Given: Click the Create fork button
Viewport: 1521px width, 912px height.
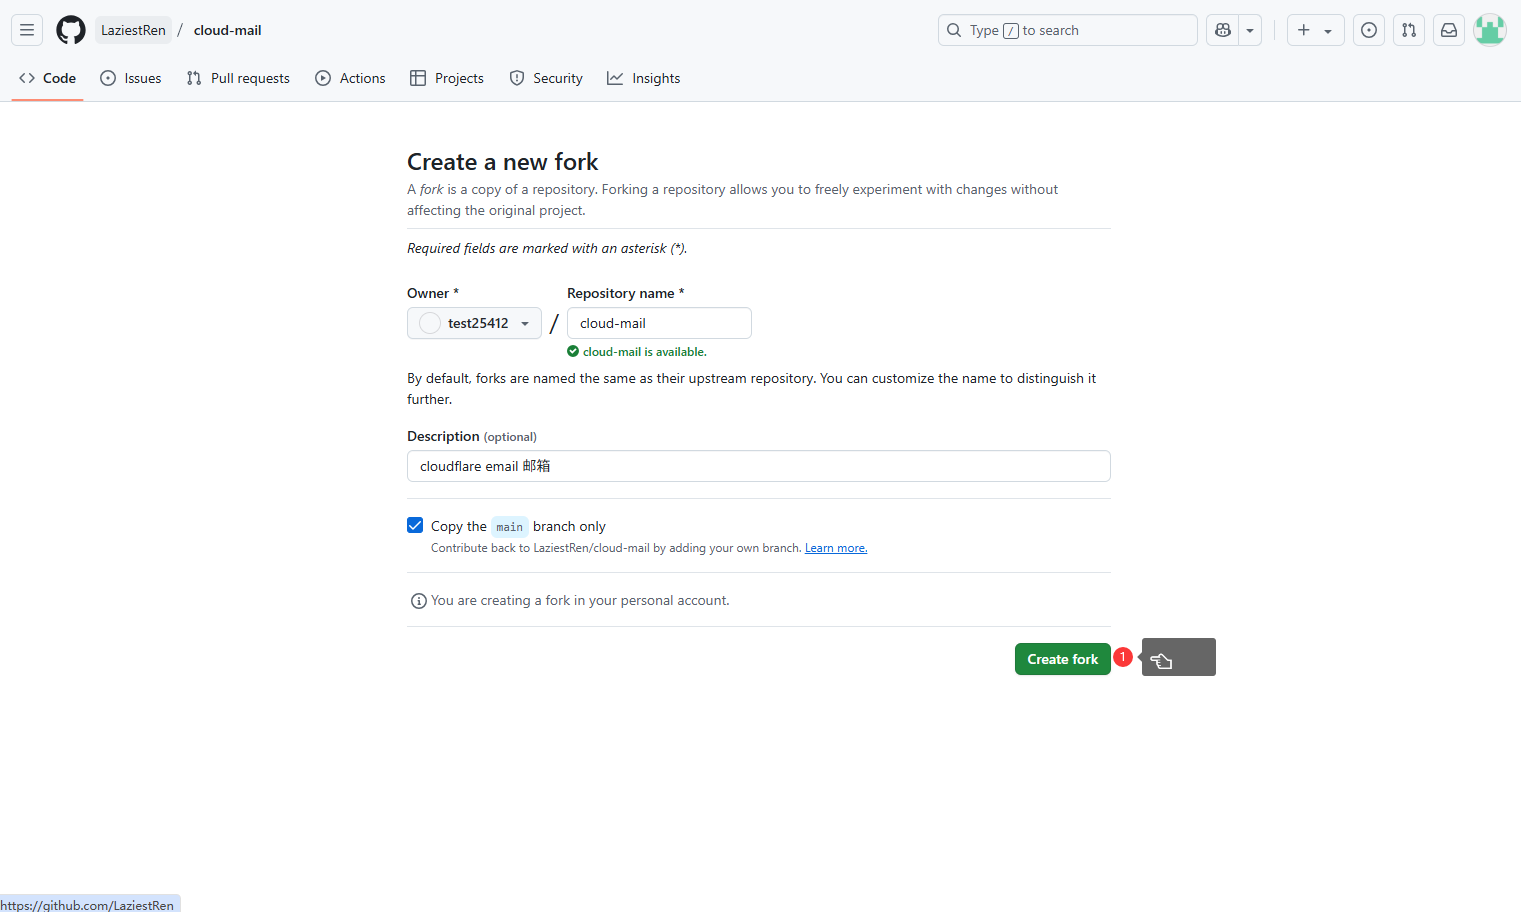Looking at the screenshot, I should [x=1062, y=659].
